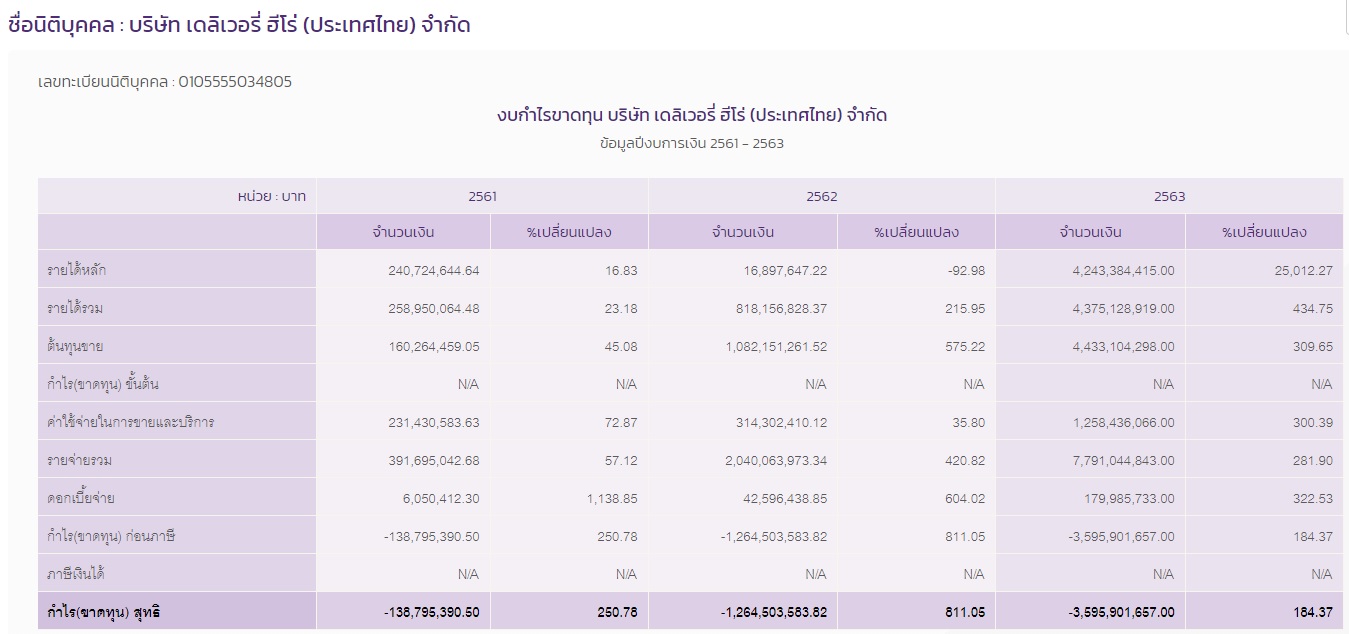Click the 2563 year column header
This screenshot has width=1349, height=634.
point(1169,196)
